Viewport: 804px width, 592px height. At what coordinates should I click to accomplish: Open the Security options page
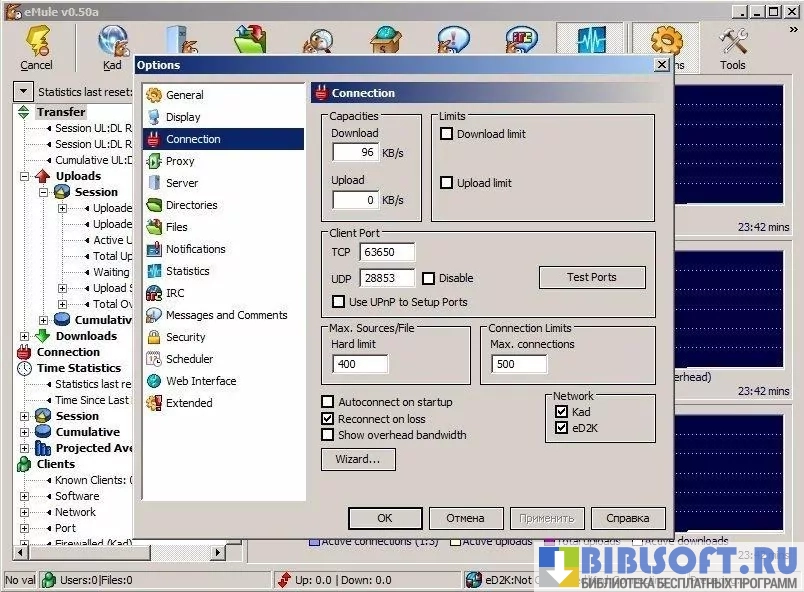(x=185, y=337)
